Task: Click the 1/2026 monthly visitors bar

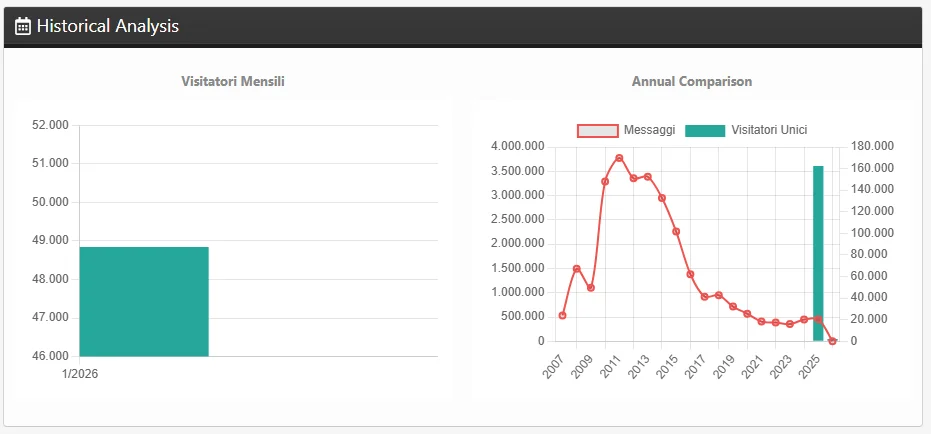Action: point(144,301)
